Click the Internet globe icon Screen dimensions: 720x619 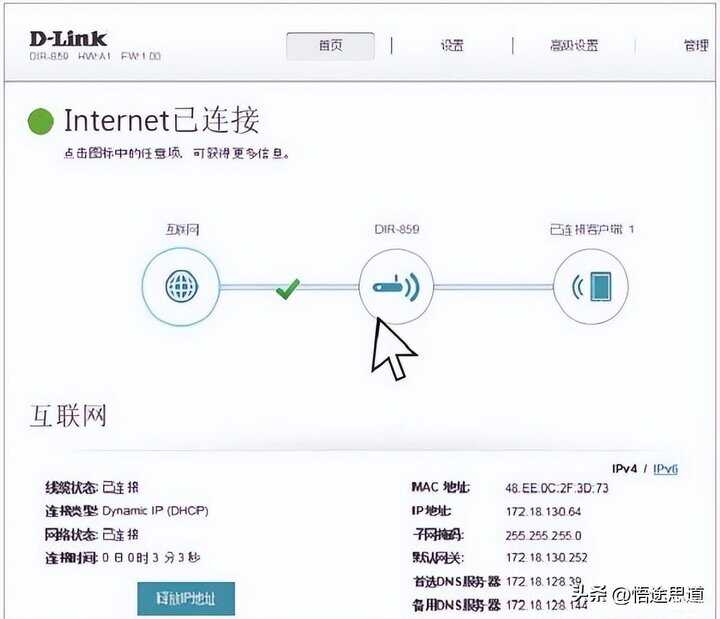(181, 287)
